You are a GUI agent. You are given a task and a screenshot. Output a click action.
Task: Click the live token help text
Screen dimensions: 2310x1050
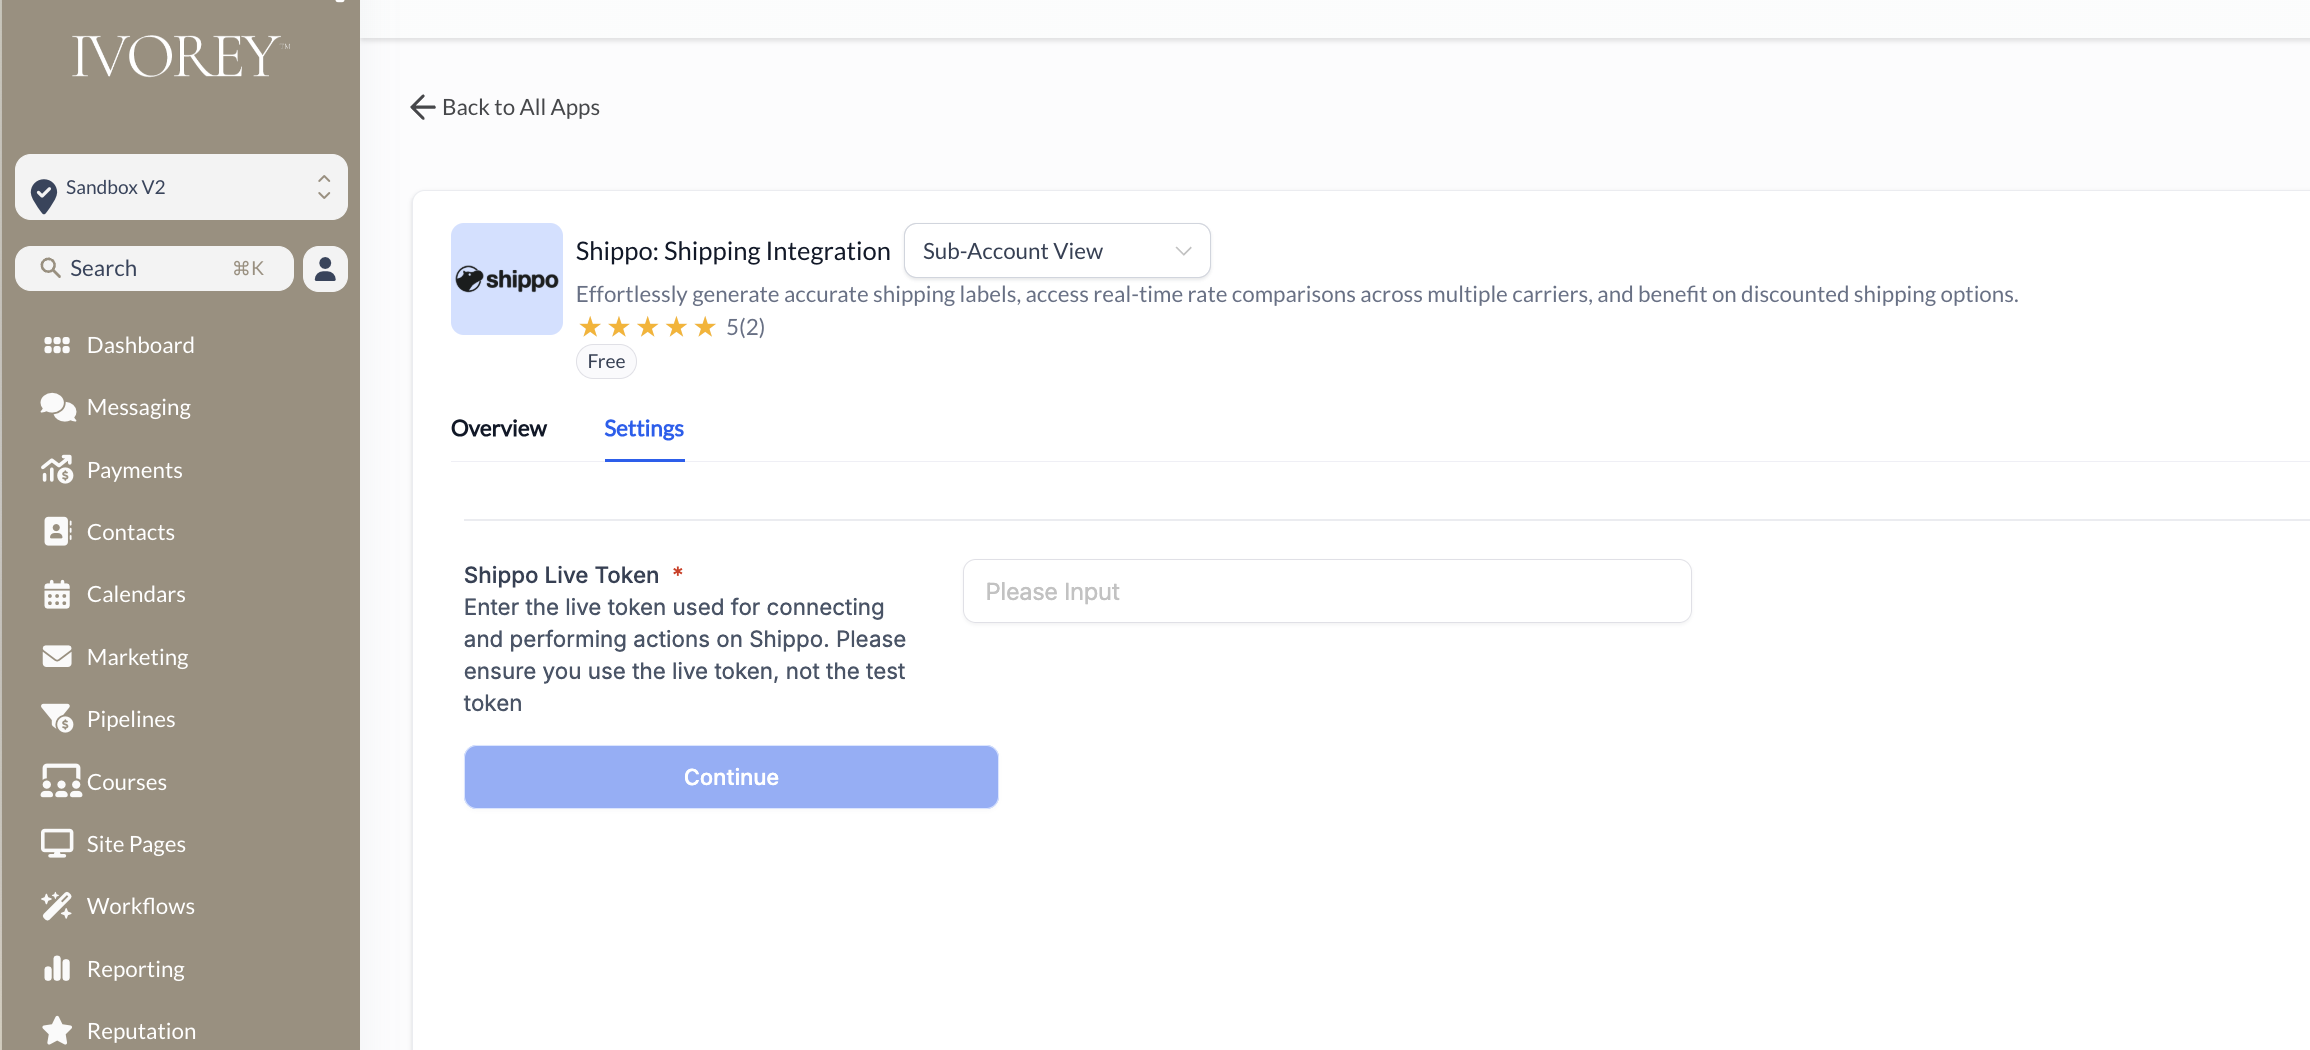[684, 655]
